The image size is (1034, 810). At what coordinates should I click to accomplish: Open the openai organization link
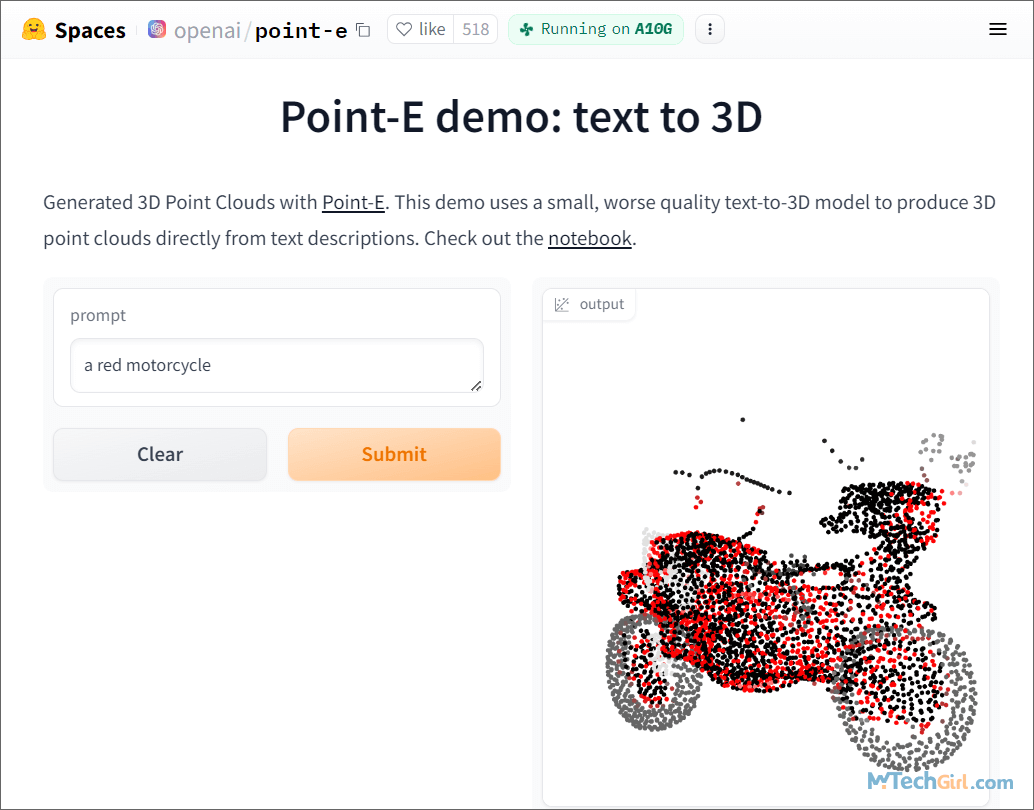[x=207, y=30]
